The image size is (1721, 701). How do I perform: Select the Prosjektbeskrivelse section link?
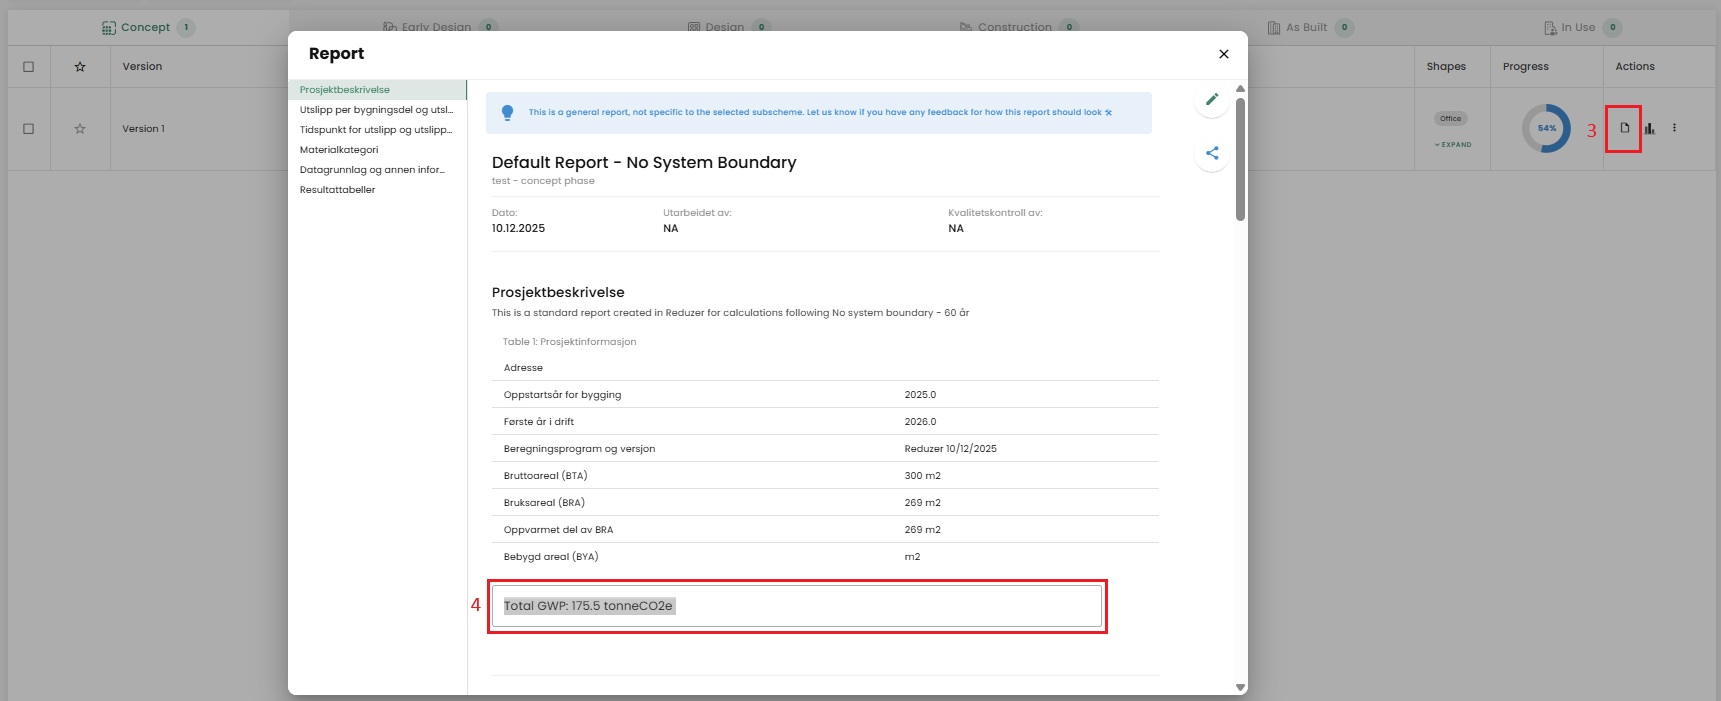click(345, 90)
